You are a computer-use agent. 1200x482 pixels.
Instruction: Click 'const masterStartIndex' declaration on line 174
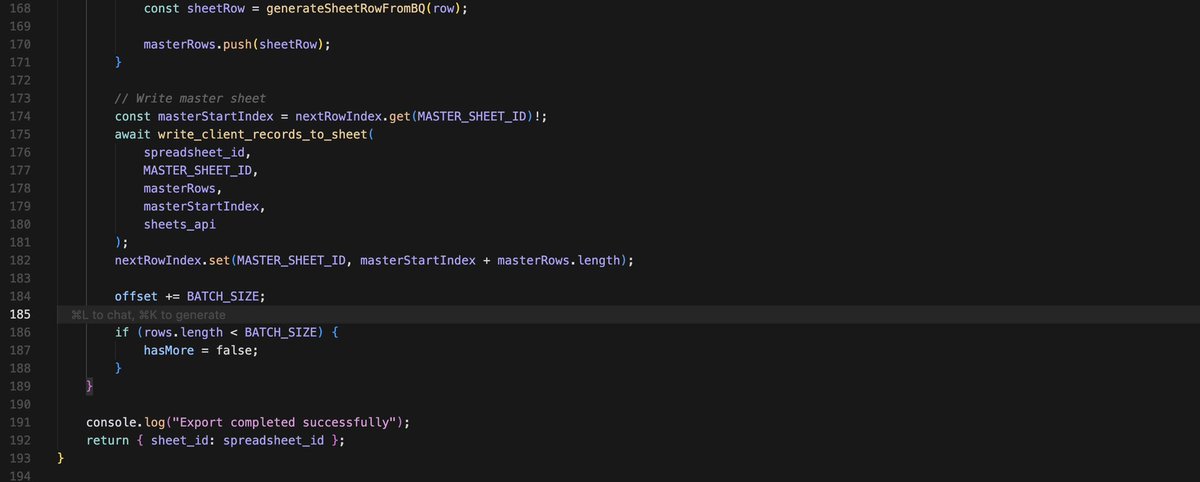194,116
